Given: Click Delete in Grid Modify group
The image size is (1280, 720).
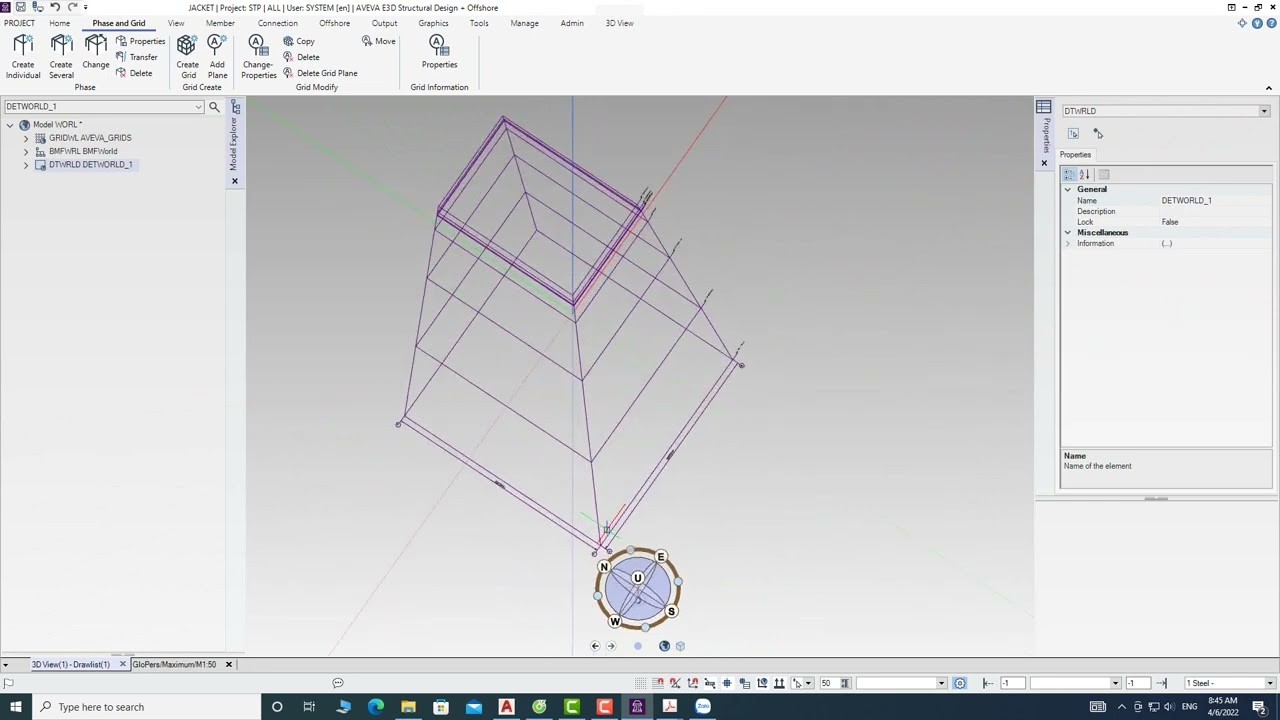Looking at the screenshot, I should click(301, 57).
